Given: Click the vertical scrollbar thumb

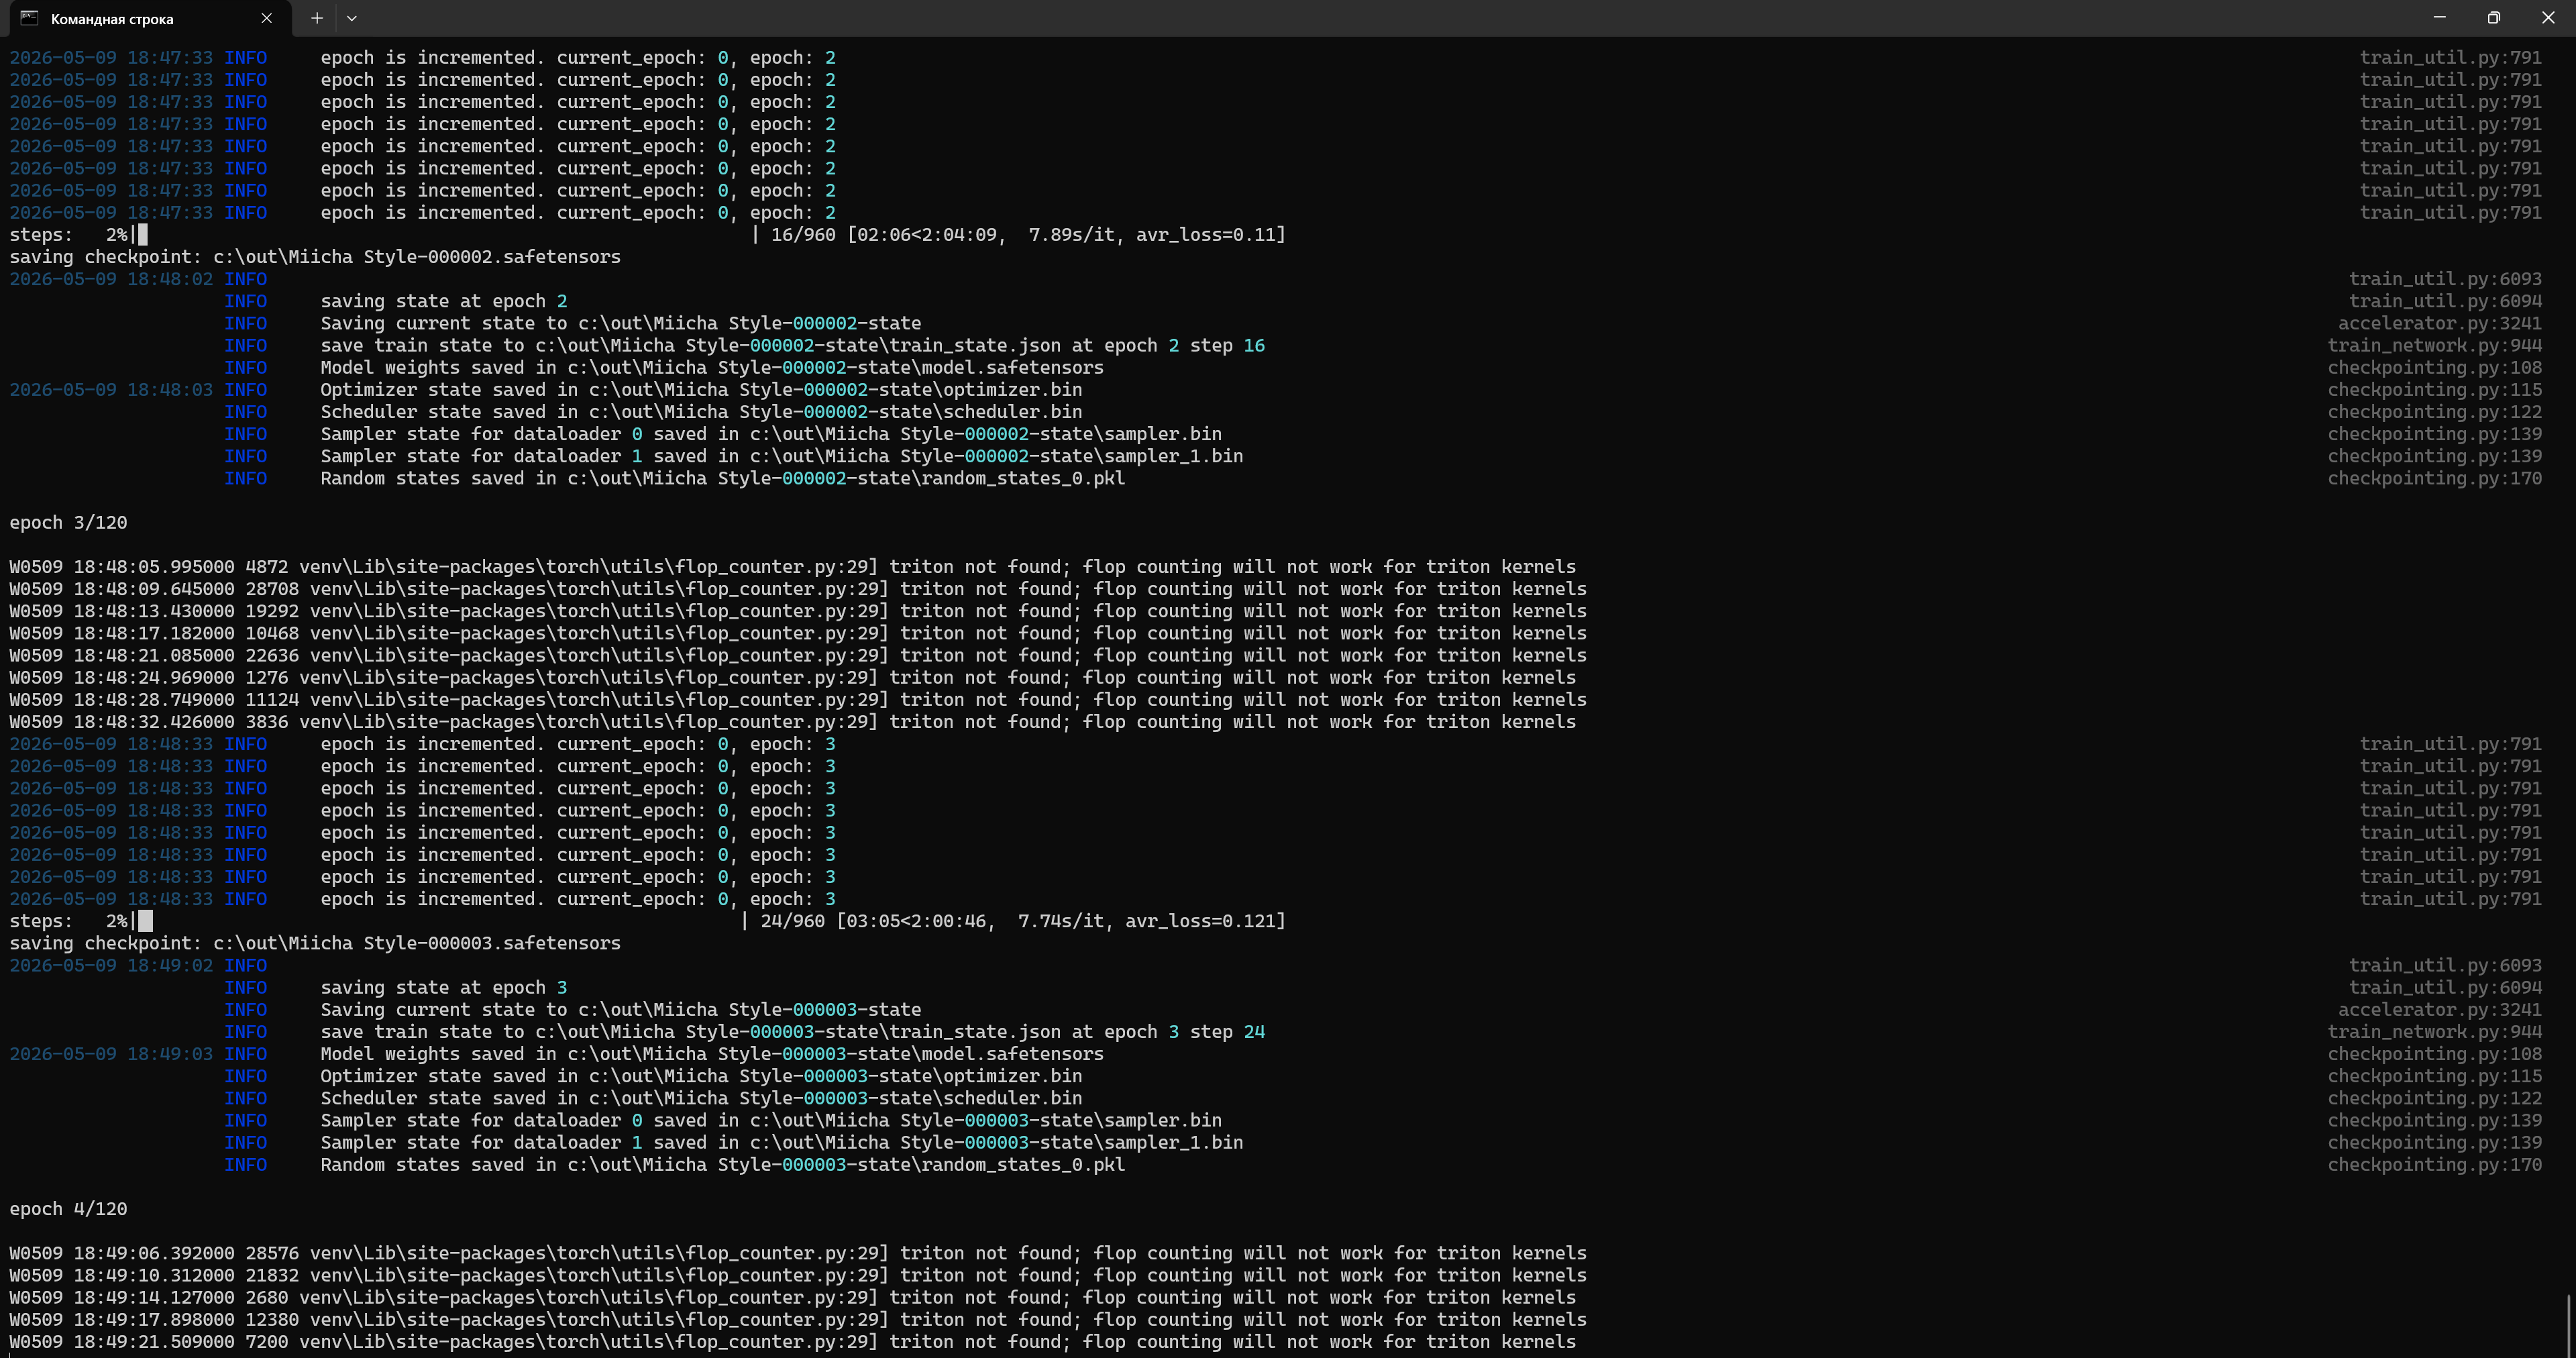Looking at the screenshot, I should tap(2568, 1326).
